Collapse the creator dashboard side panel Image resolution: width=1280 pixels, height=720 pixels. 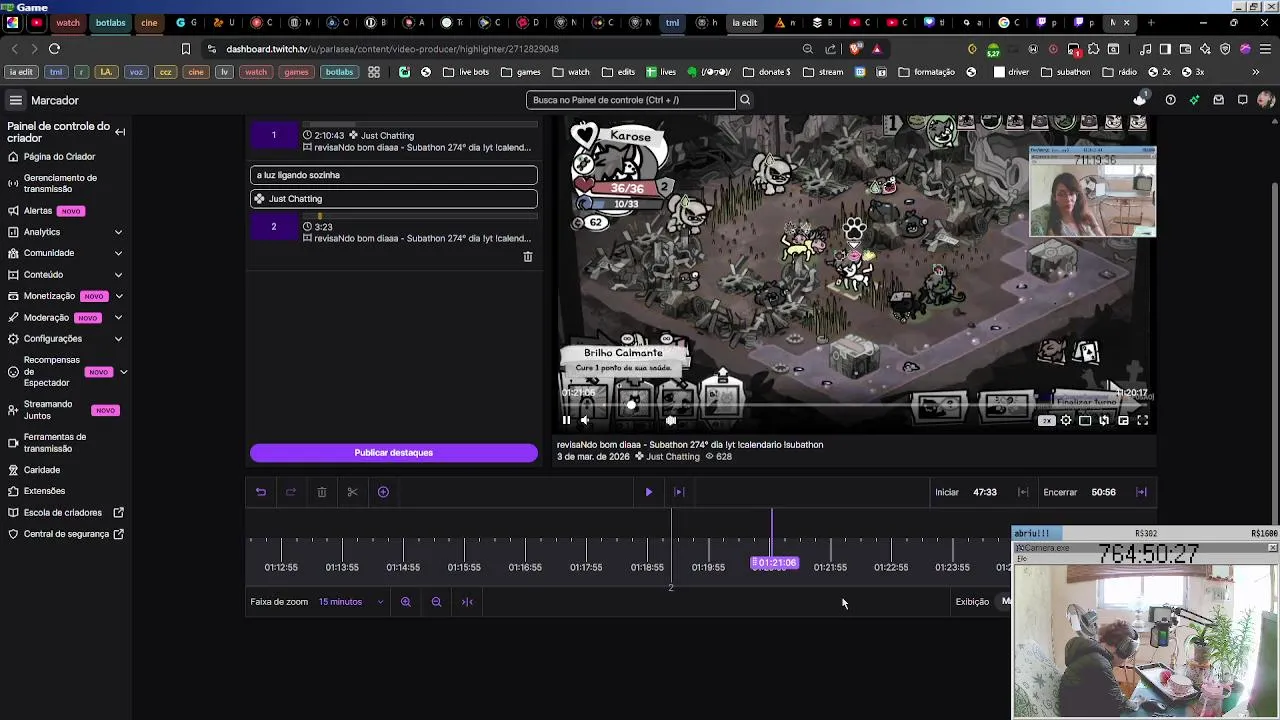[x=120, y=132]
